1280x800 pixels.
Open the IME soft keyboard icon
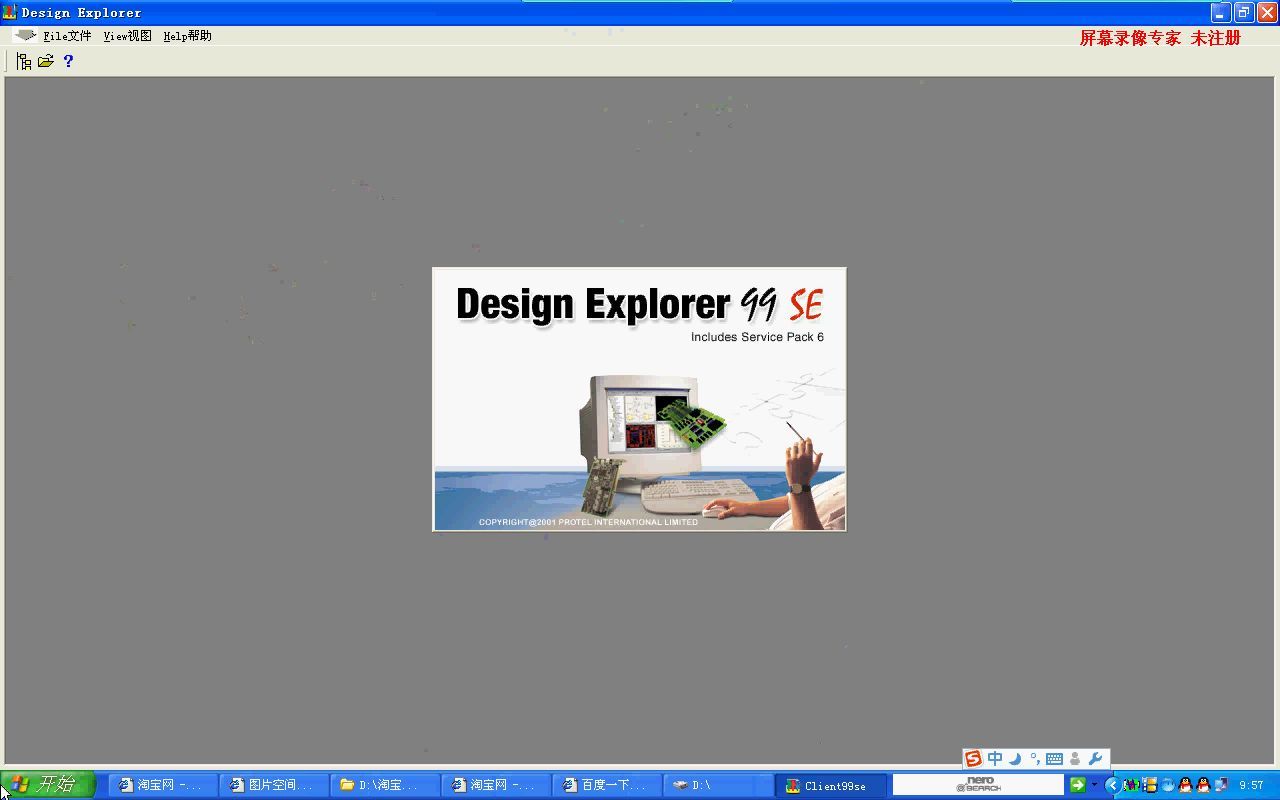1054,759
